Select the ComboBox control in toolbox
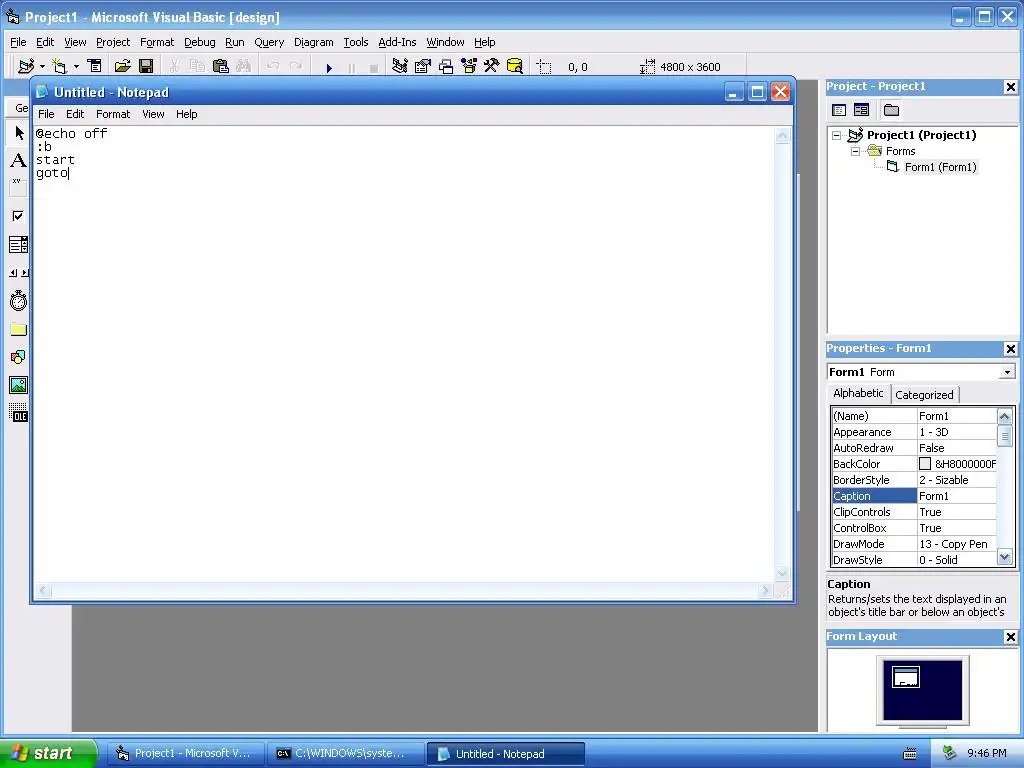Viewport: 1024px width, 768px height. 18,245
